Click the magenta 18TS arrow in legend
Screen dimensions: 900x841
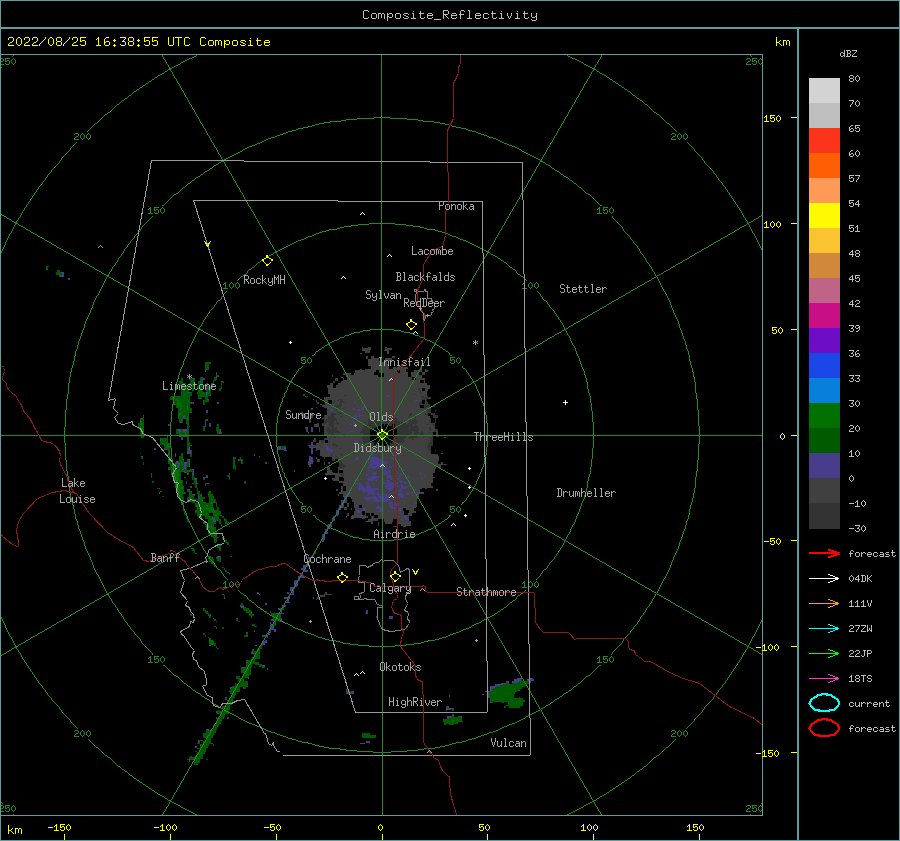point(824,679)
